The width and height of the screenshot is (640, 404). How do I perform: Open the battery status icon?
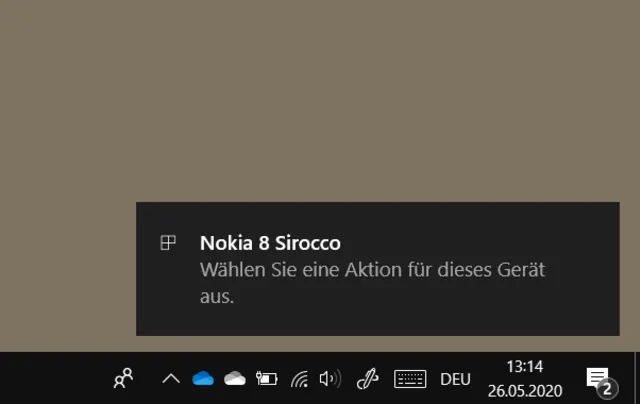pos(267,378)
